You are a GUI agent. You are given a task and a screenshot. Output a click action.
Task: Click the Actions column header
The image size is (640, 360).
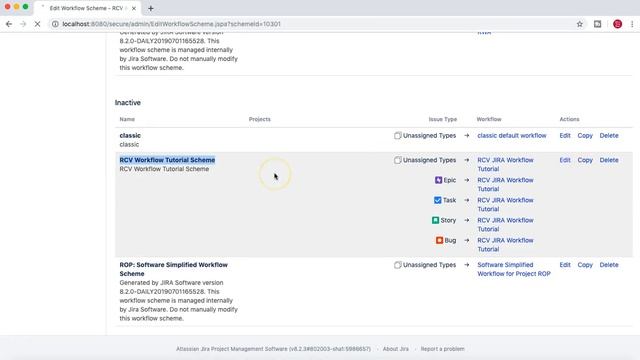point(569,119)
